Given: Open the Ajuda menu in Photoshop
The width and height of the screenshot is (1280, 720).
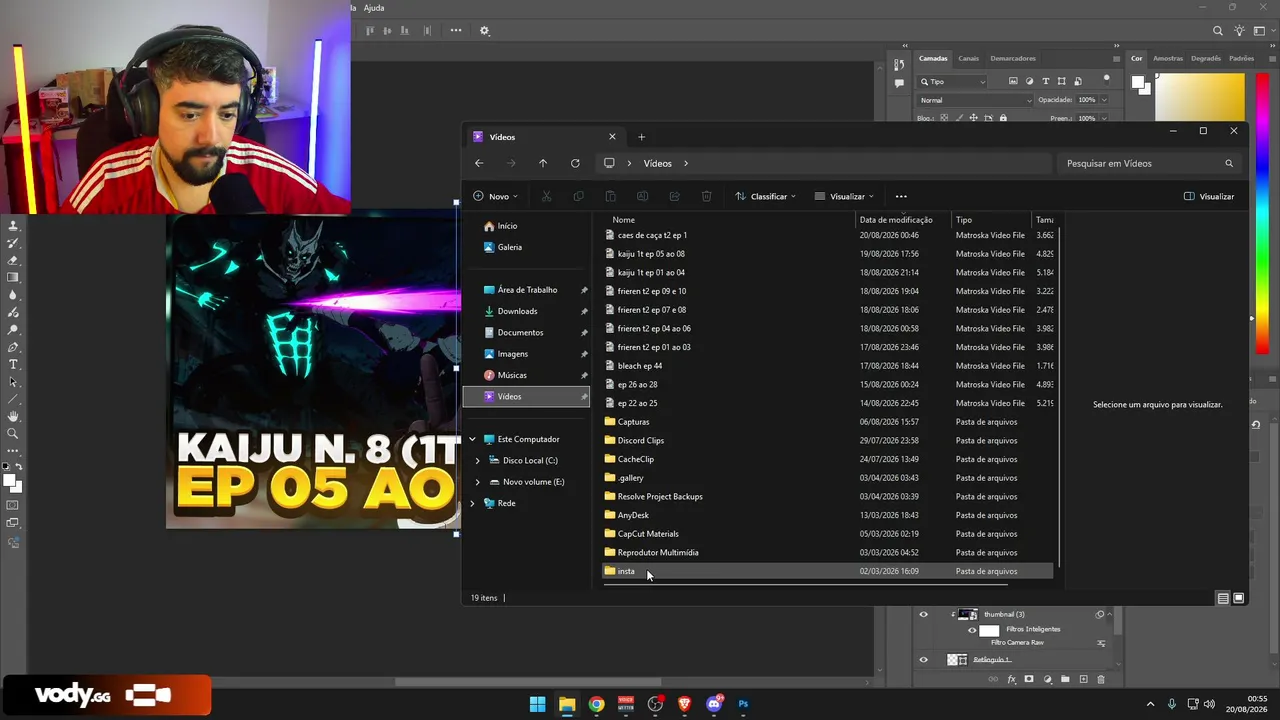Looking at the screenshot, I should [374, 8].
